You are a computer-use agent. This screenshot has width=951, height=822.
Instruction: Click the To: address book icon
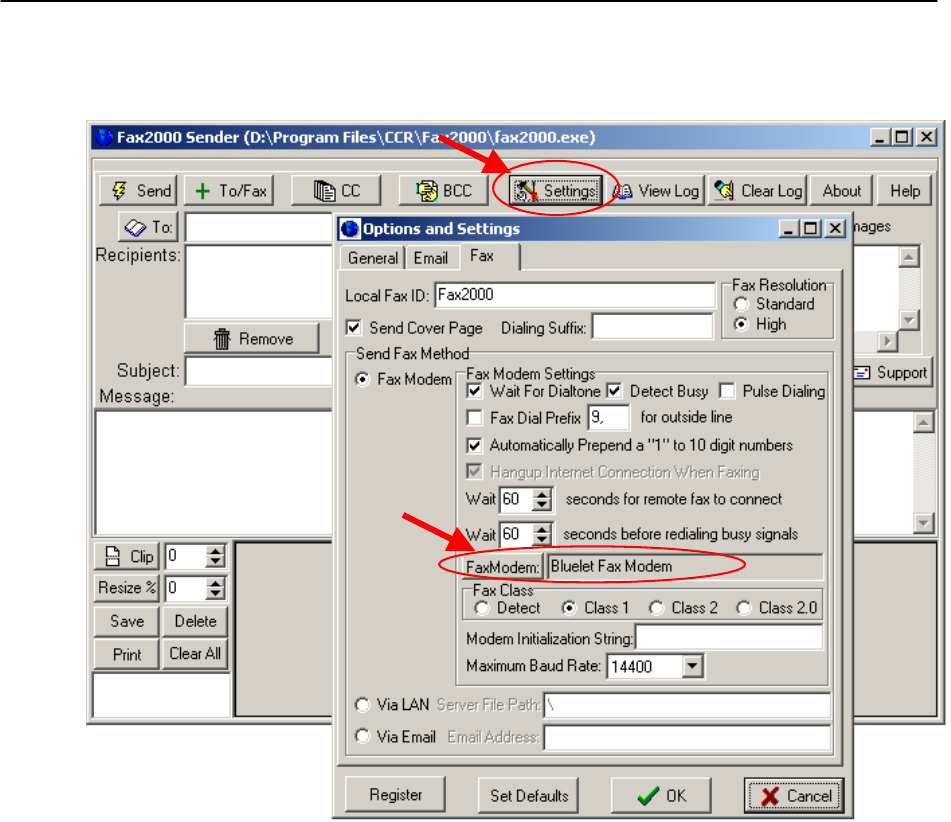pyautogui.click(x=135, y=227)
